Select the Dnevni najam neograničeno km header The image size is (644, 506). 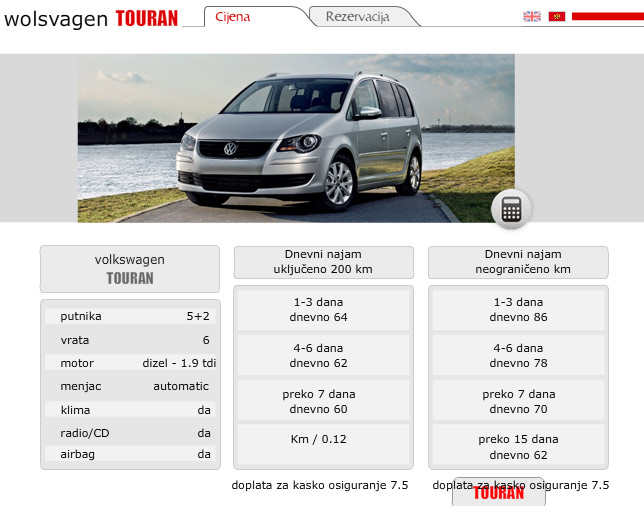point(518,262)
